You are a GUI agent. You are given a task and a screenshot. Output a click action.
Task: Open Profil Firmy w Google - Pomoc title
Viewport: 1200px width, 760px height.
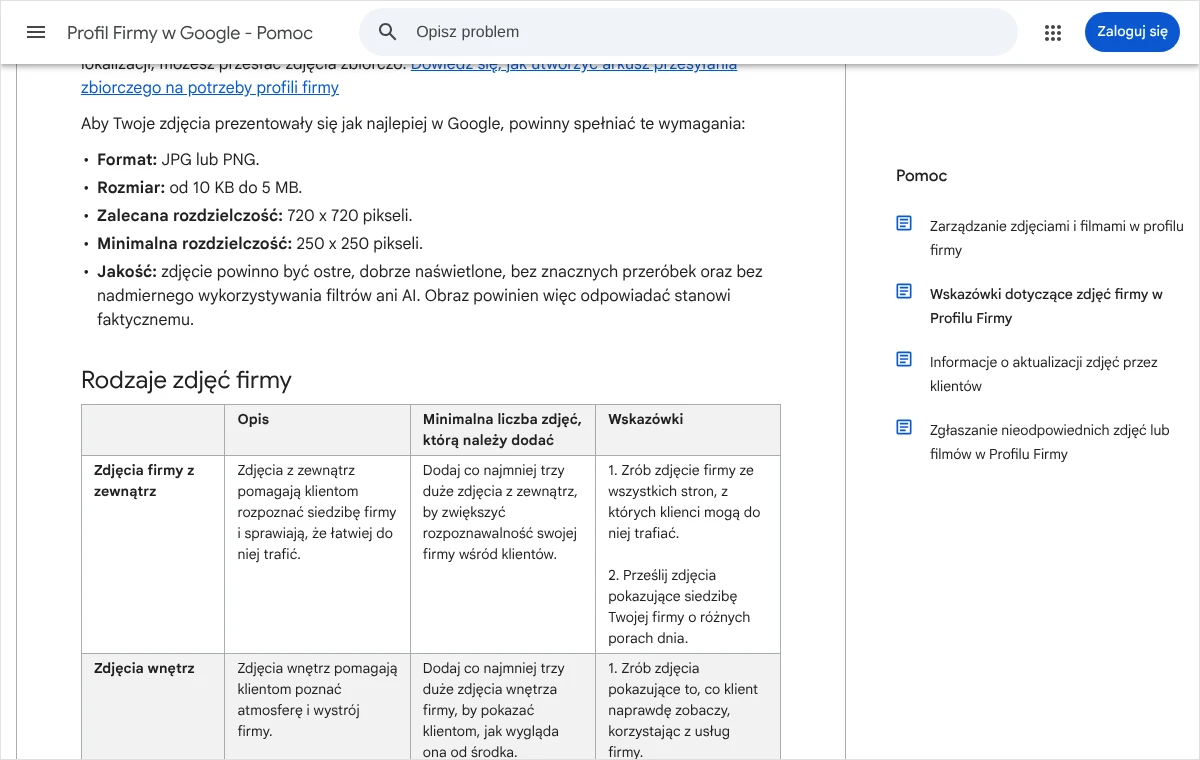click(190, 33)
